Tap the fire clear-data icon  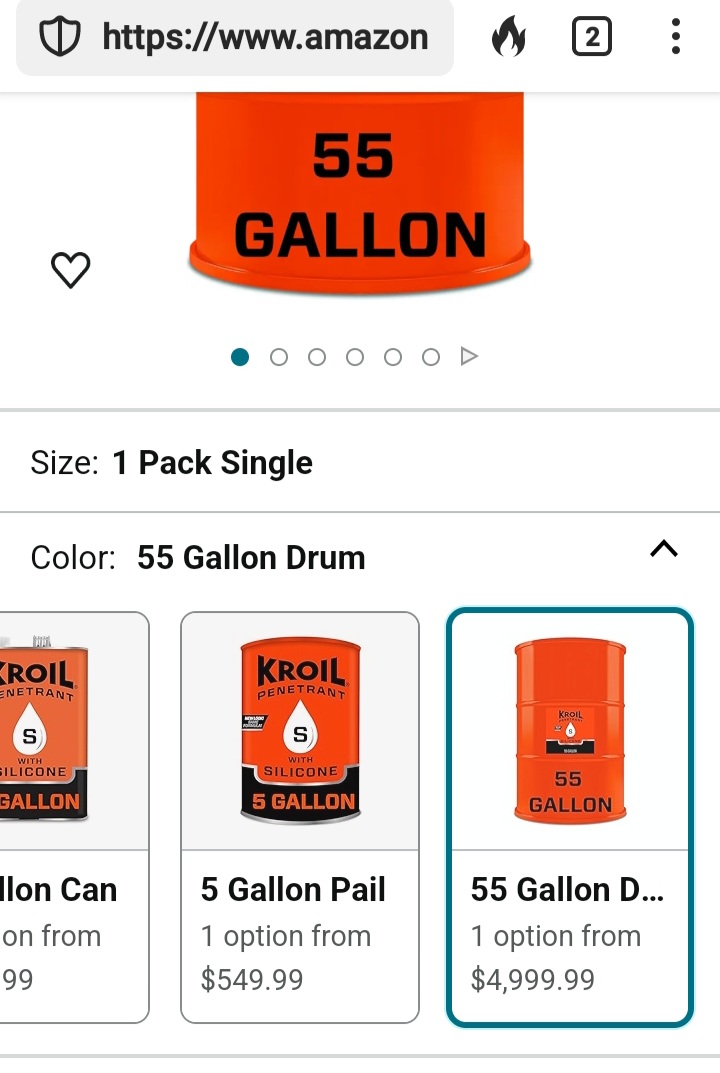pos(508,38)
